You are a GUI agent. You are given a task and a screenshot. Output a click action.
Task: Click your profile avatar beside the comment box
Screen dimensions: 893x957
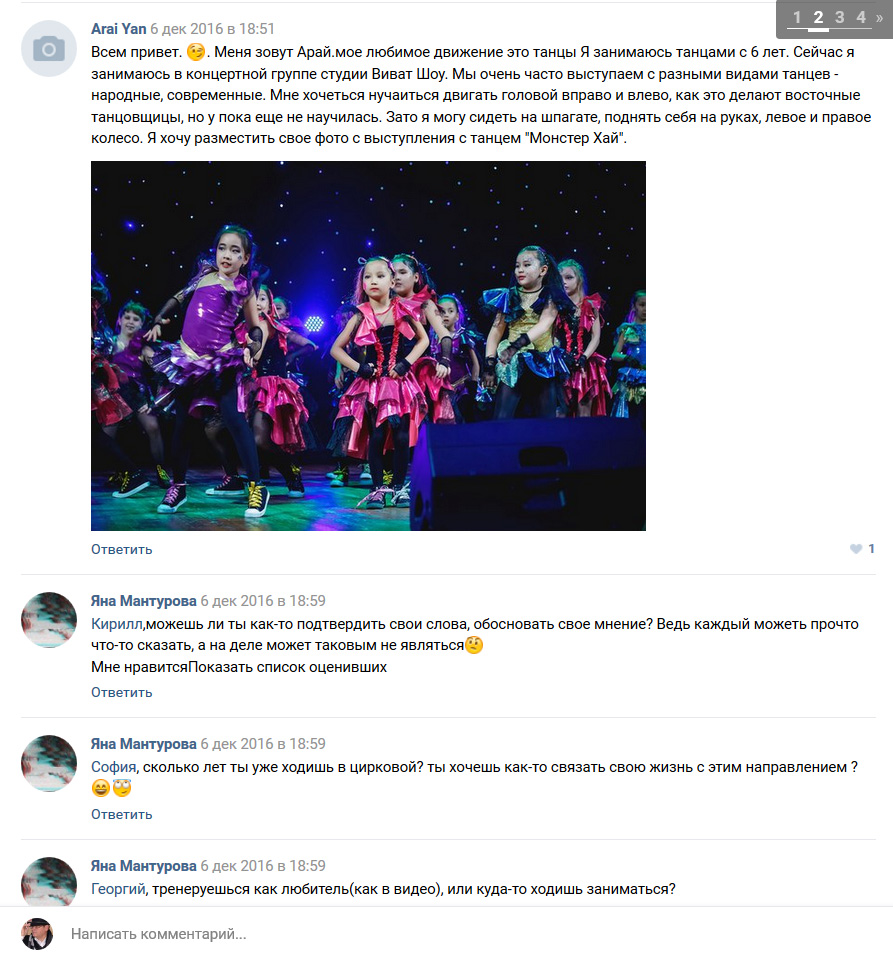[x=37, y=934]
